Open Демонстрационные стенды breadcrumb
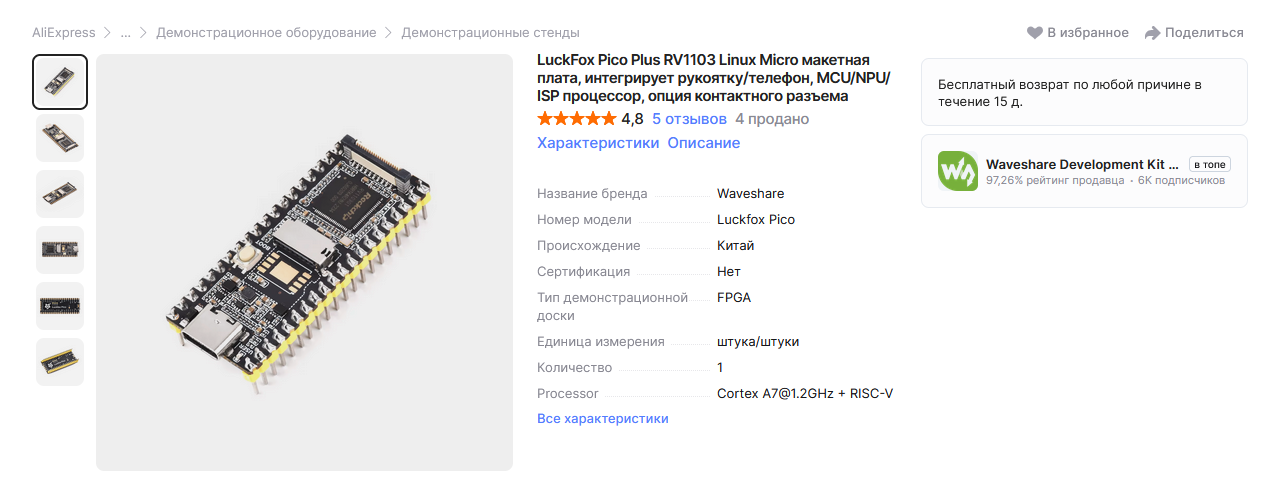This screenshot has width=1275, height=483. 490,33
